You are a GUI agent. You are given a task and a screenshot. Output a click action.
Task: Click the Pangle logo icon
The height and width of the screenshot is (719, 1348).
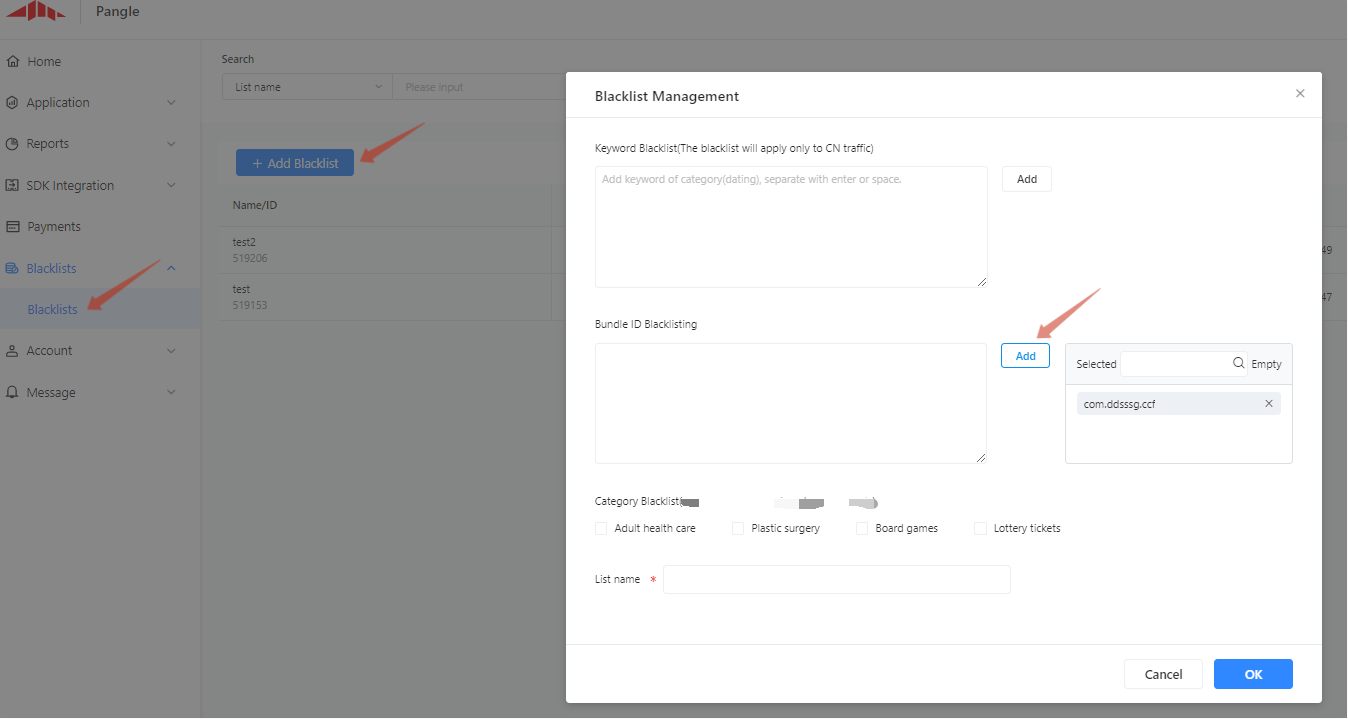pos(35,11)
